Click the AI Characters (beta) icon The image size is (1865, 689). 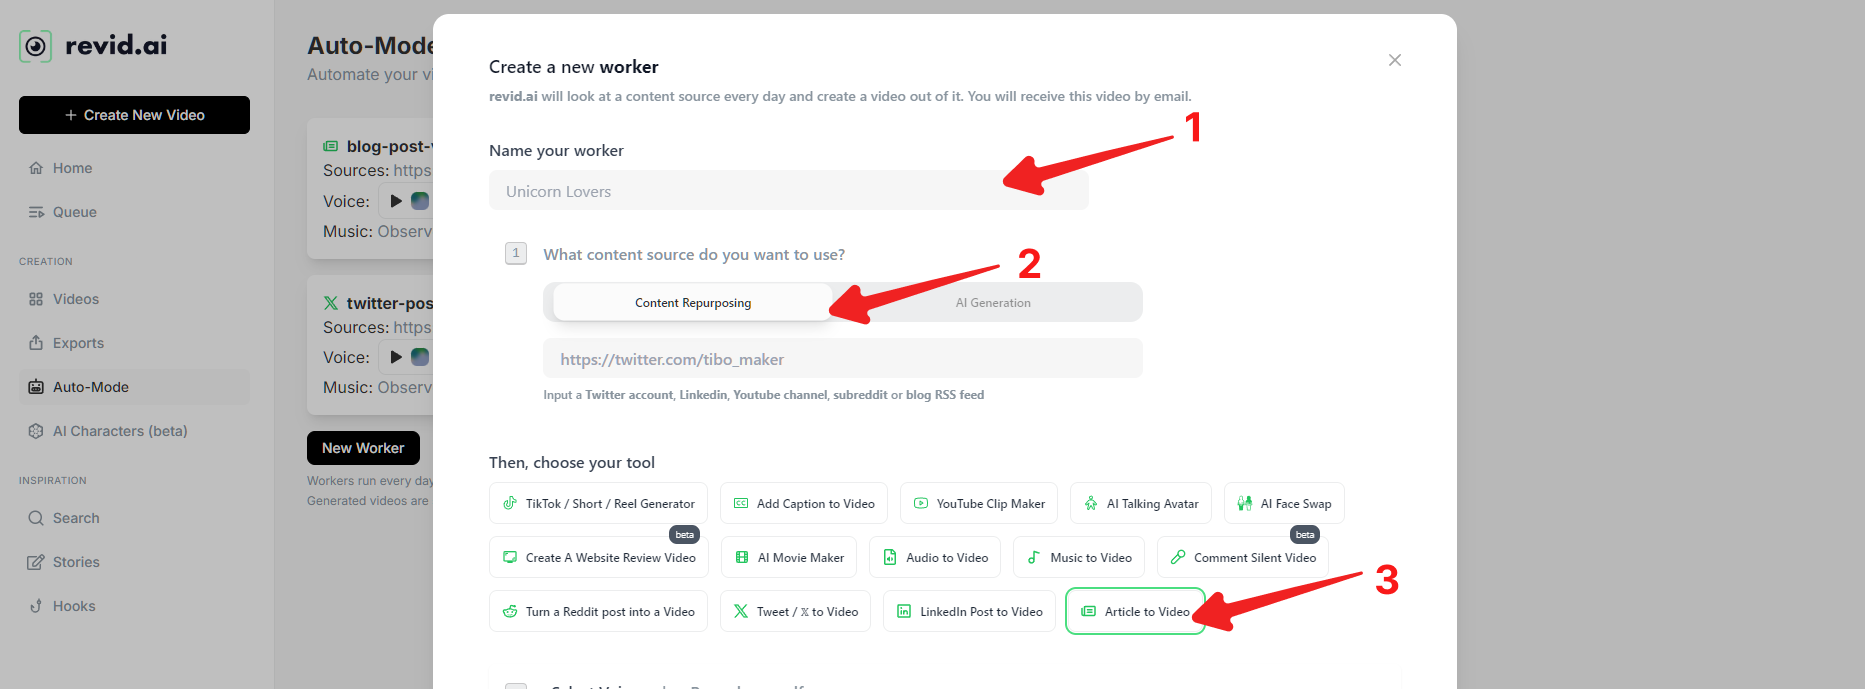pos(36,431)
